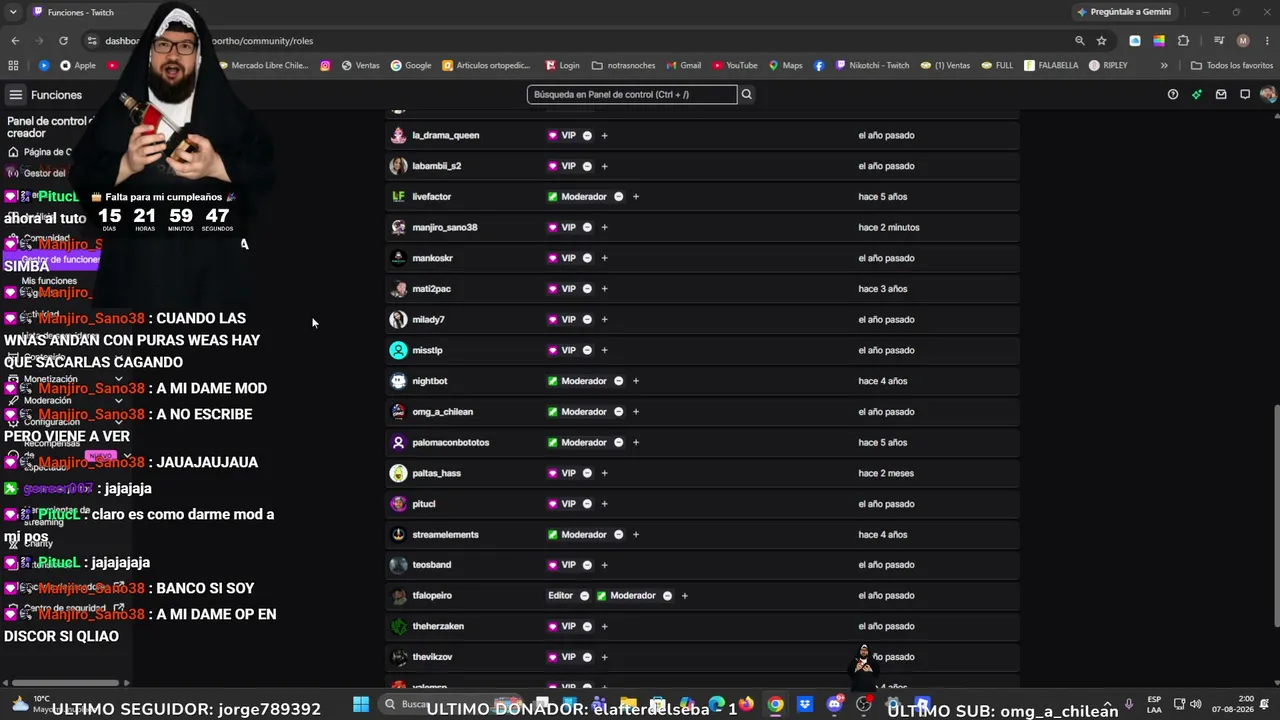Remove the VIP role from pitucl
1280x720 pixels.
(587, 504)
